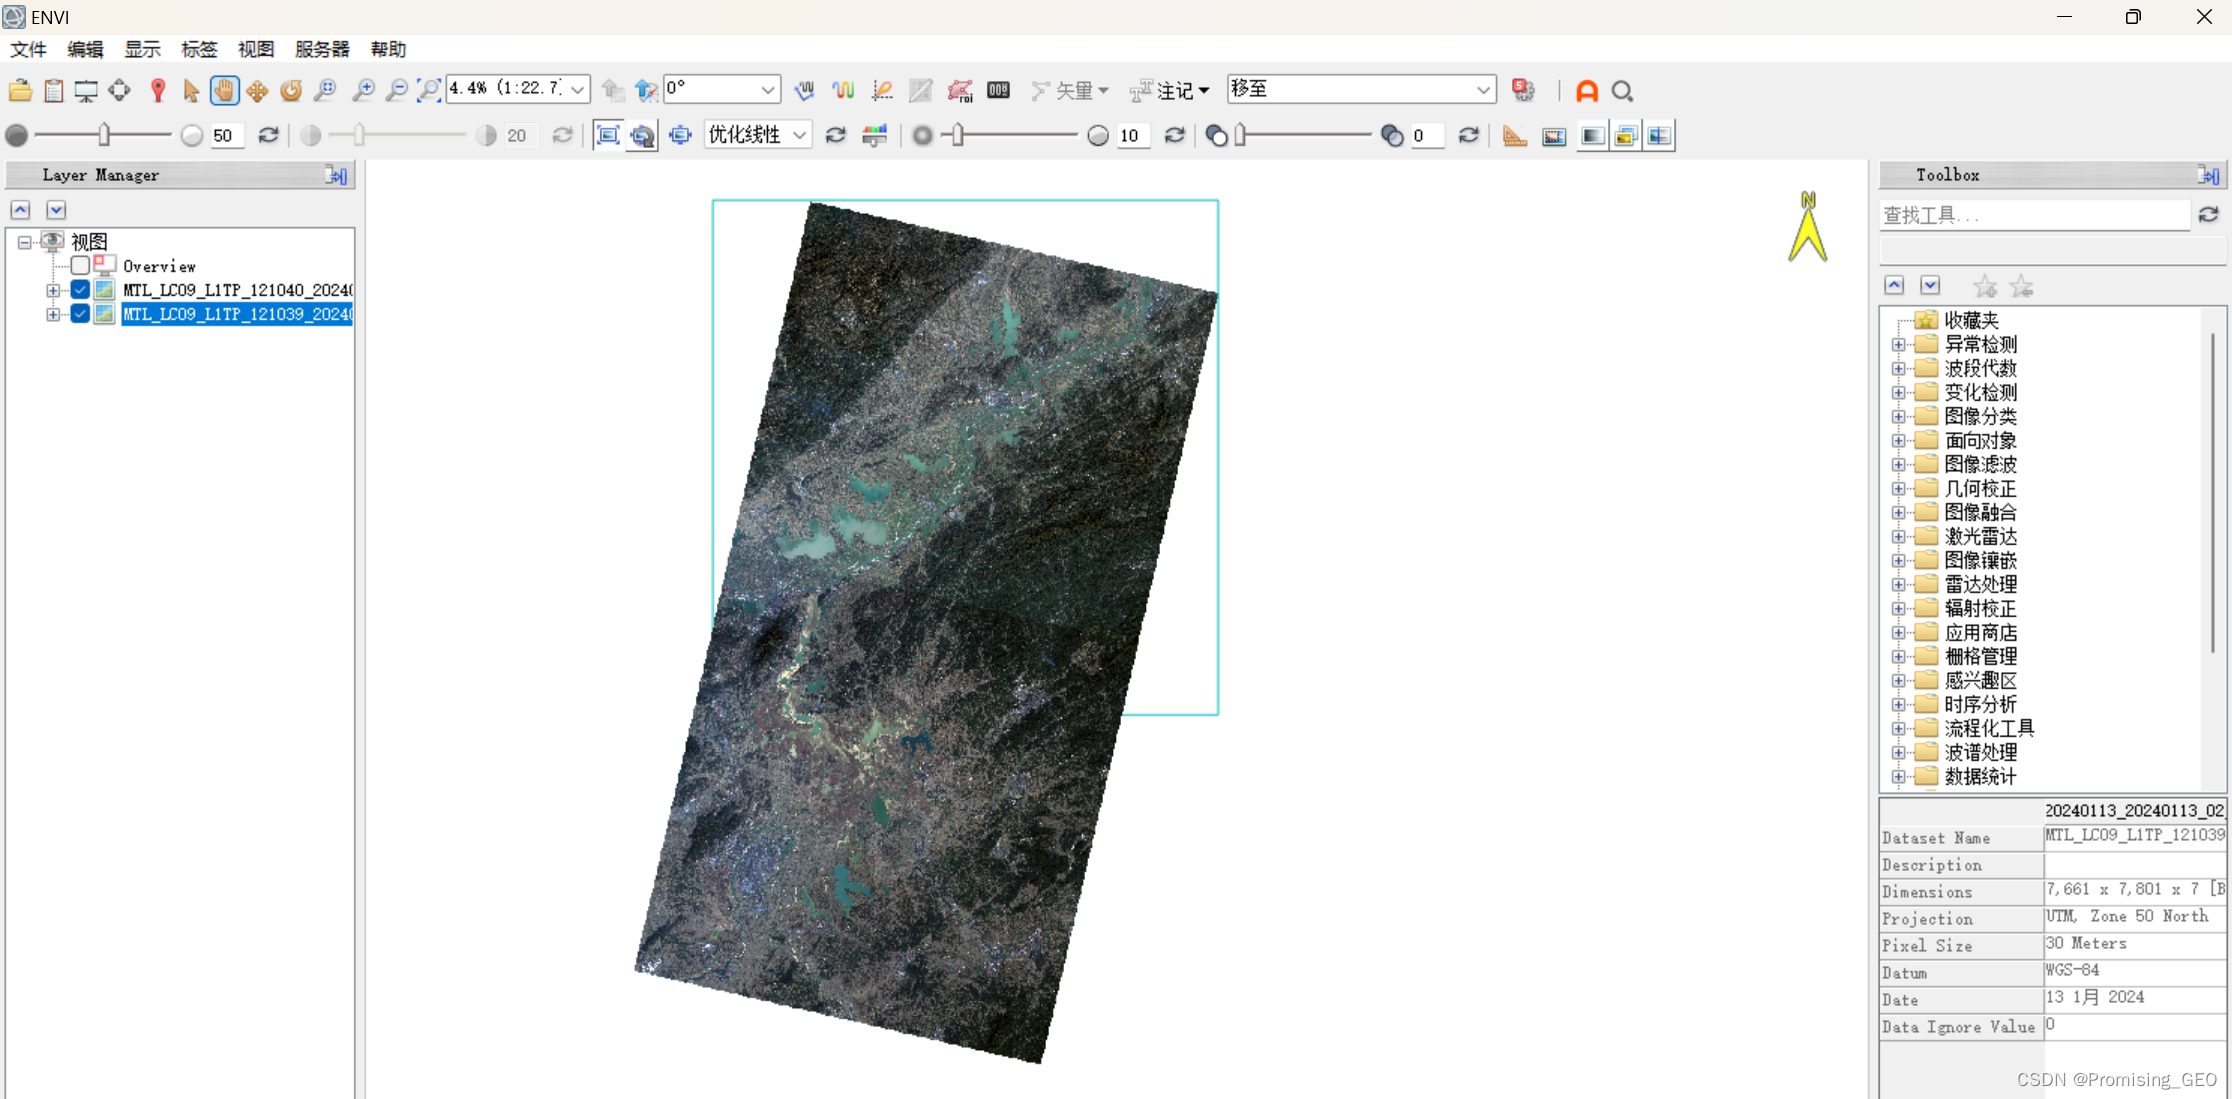
Task: Select the Pan hand tool
Action: point(224,91)
